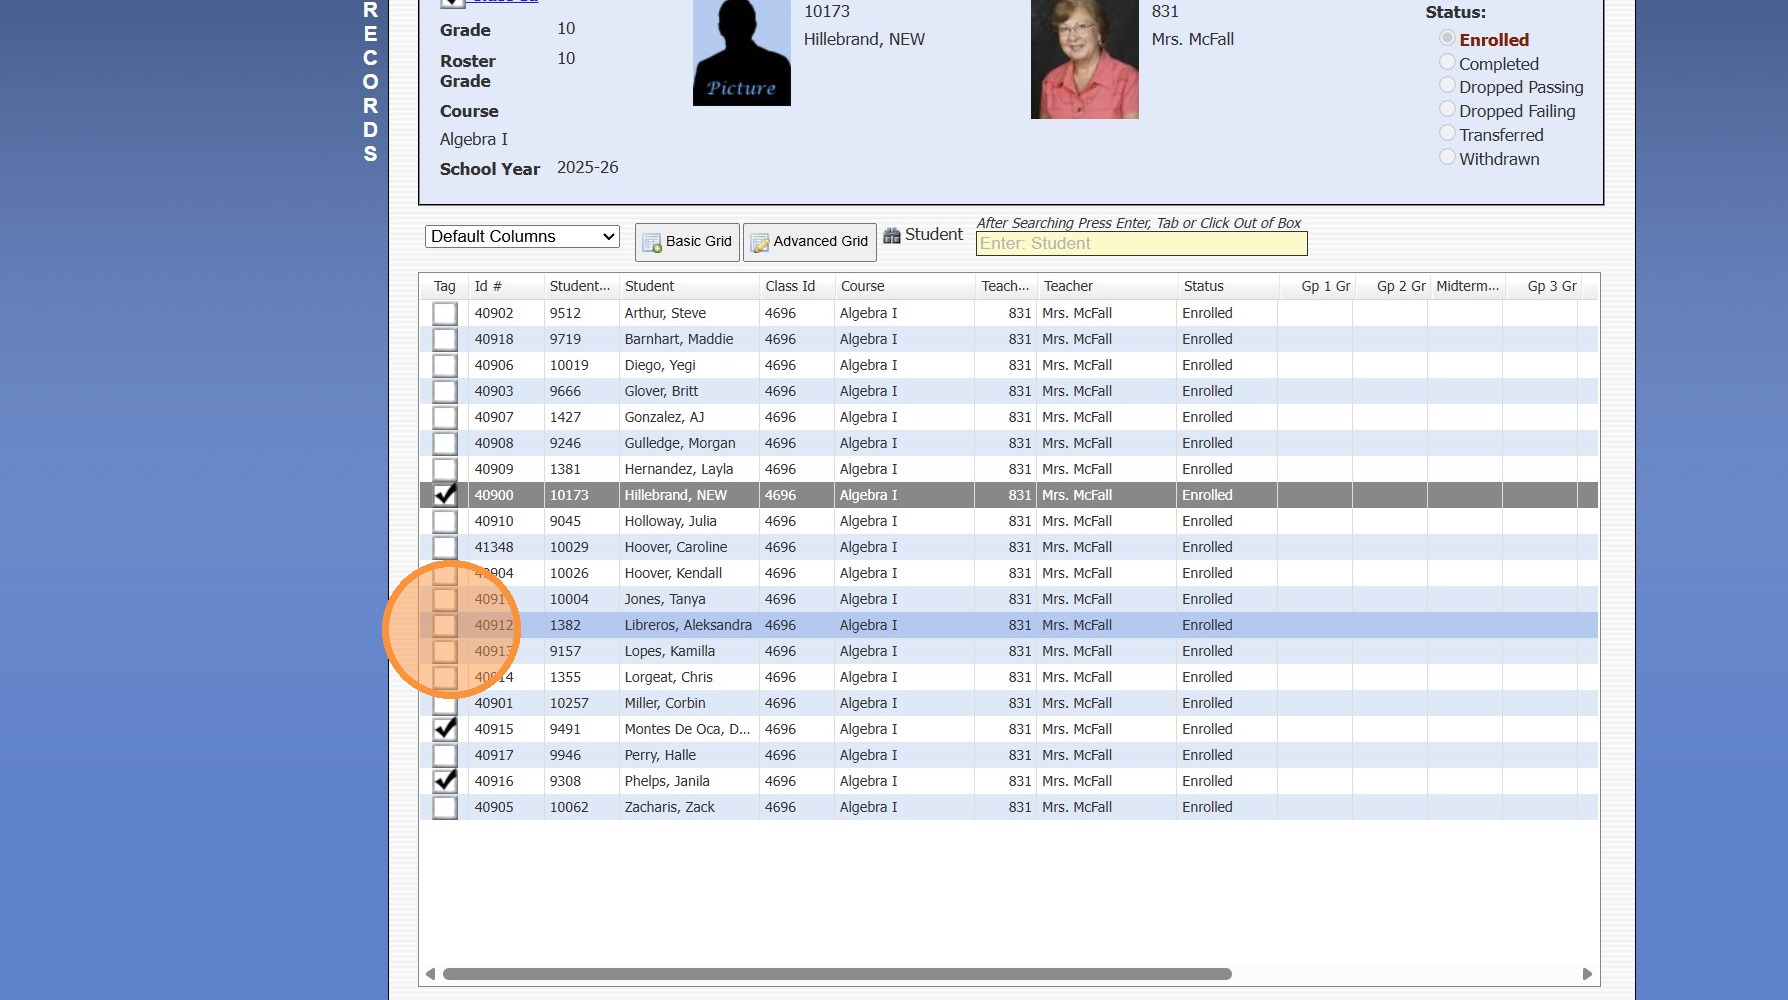The width and height of the screenshot is (1788, 1000).
Task: Untag the Montes De Oca row checkbox
Action: pos(445,730)
